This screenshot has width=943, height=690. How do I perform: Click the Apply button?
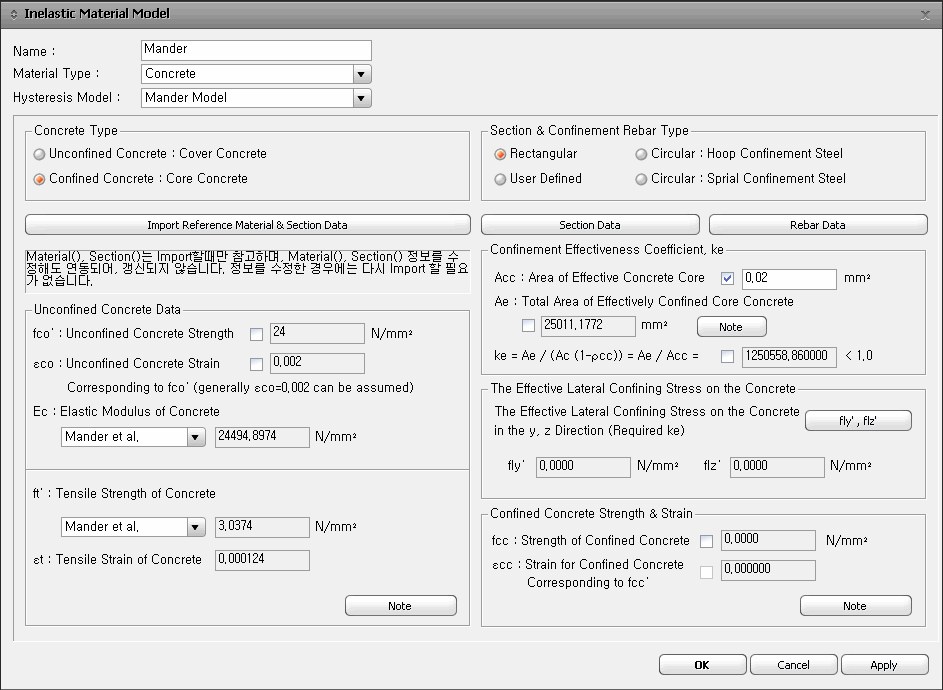[x=884, y=665]
